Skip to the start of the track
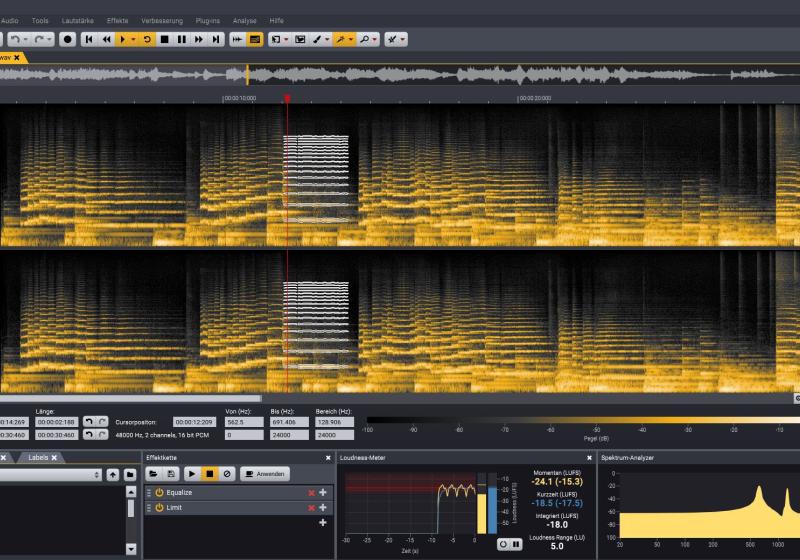Screen dimensions: 800x560 point(89,39)
